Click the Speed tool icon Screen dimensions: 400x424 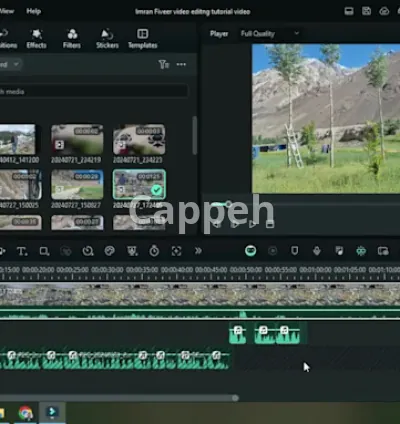pyautogui.click(x=88, y=251)
